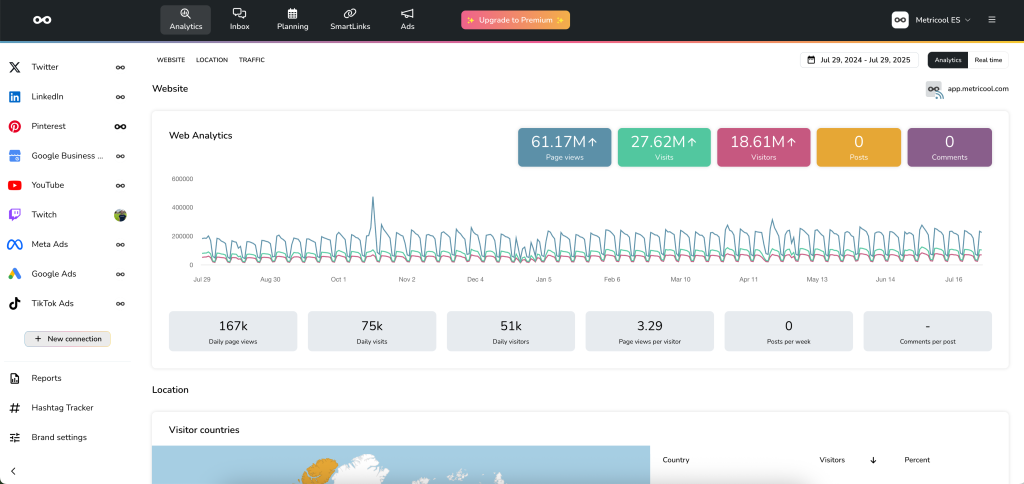The height and width of the screenshot is (484, 1024).
Task: Click the Metricool infinity logo
Action: click(42, 20)
